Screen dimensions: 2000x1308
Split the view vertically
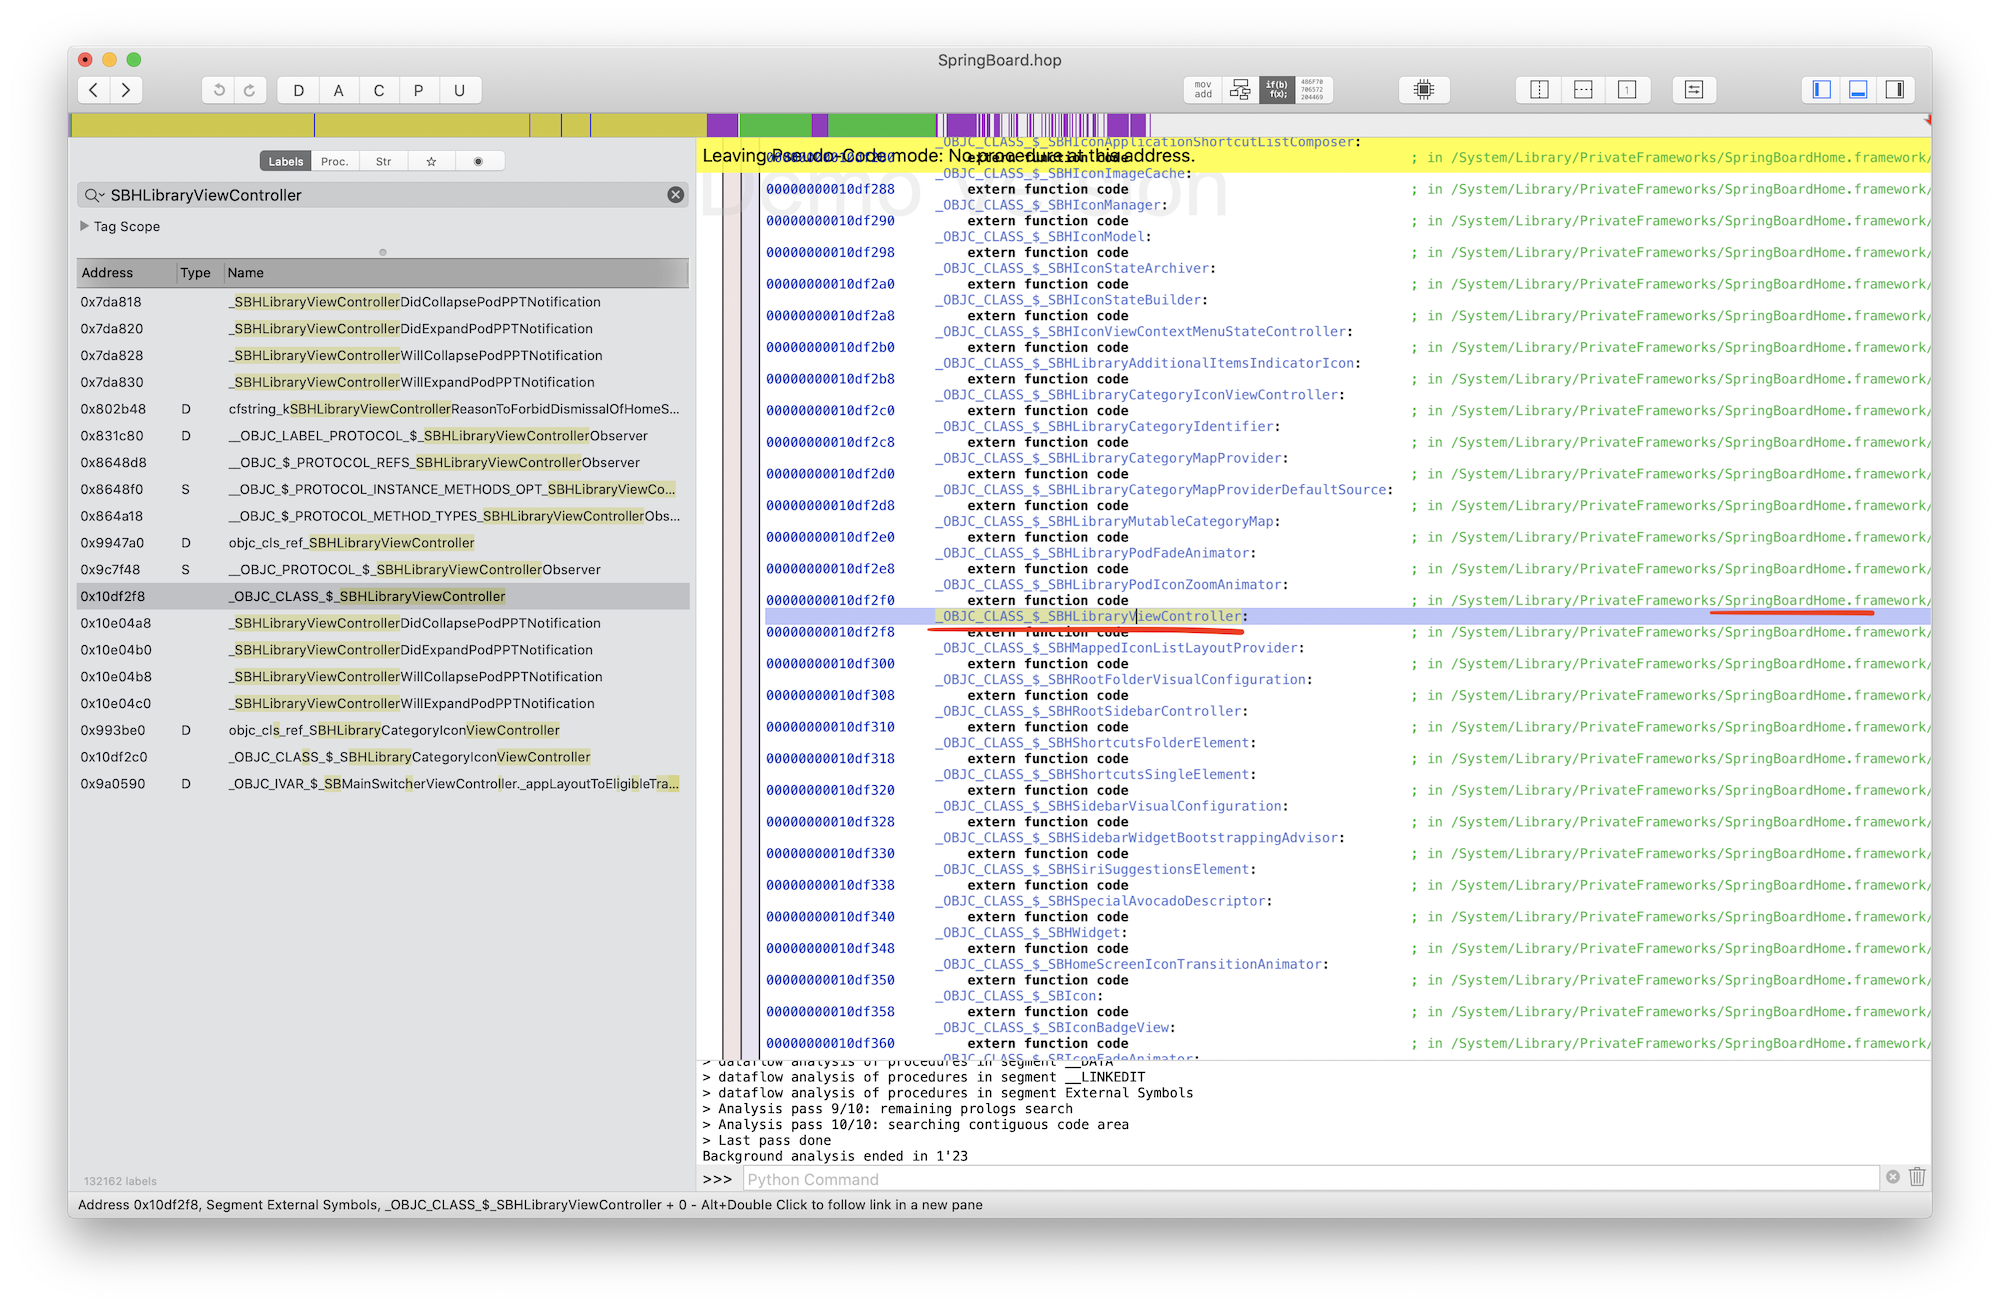point(1539,90)
